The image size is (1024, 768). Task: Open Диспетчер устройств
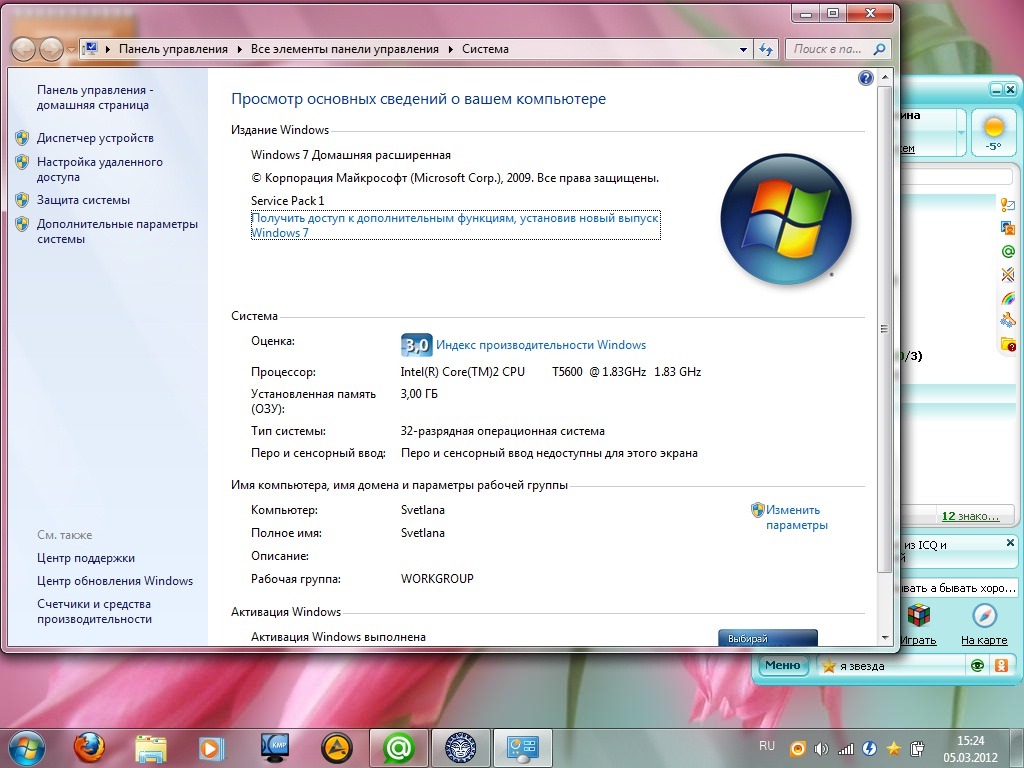(x=95, y=138)
